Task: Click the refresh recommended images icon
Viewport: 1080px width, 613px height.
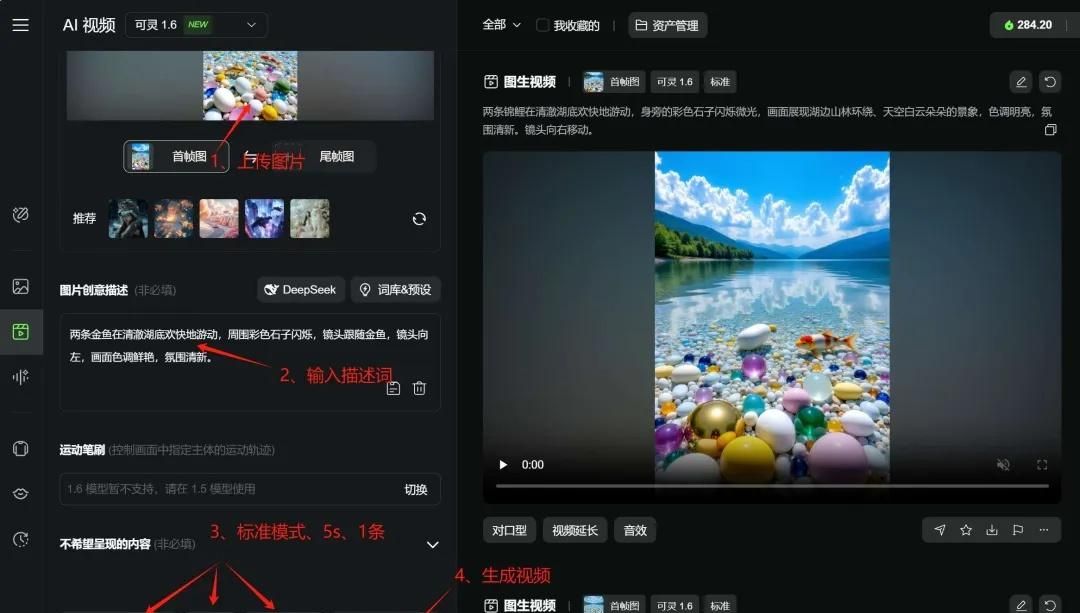Action: click(419, 219)
